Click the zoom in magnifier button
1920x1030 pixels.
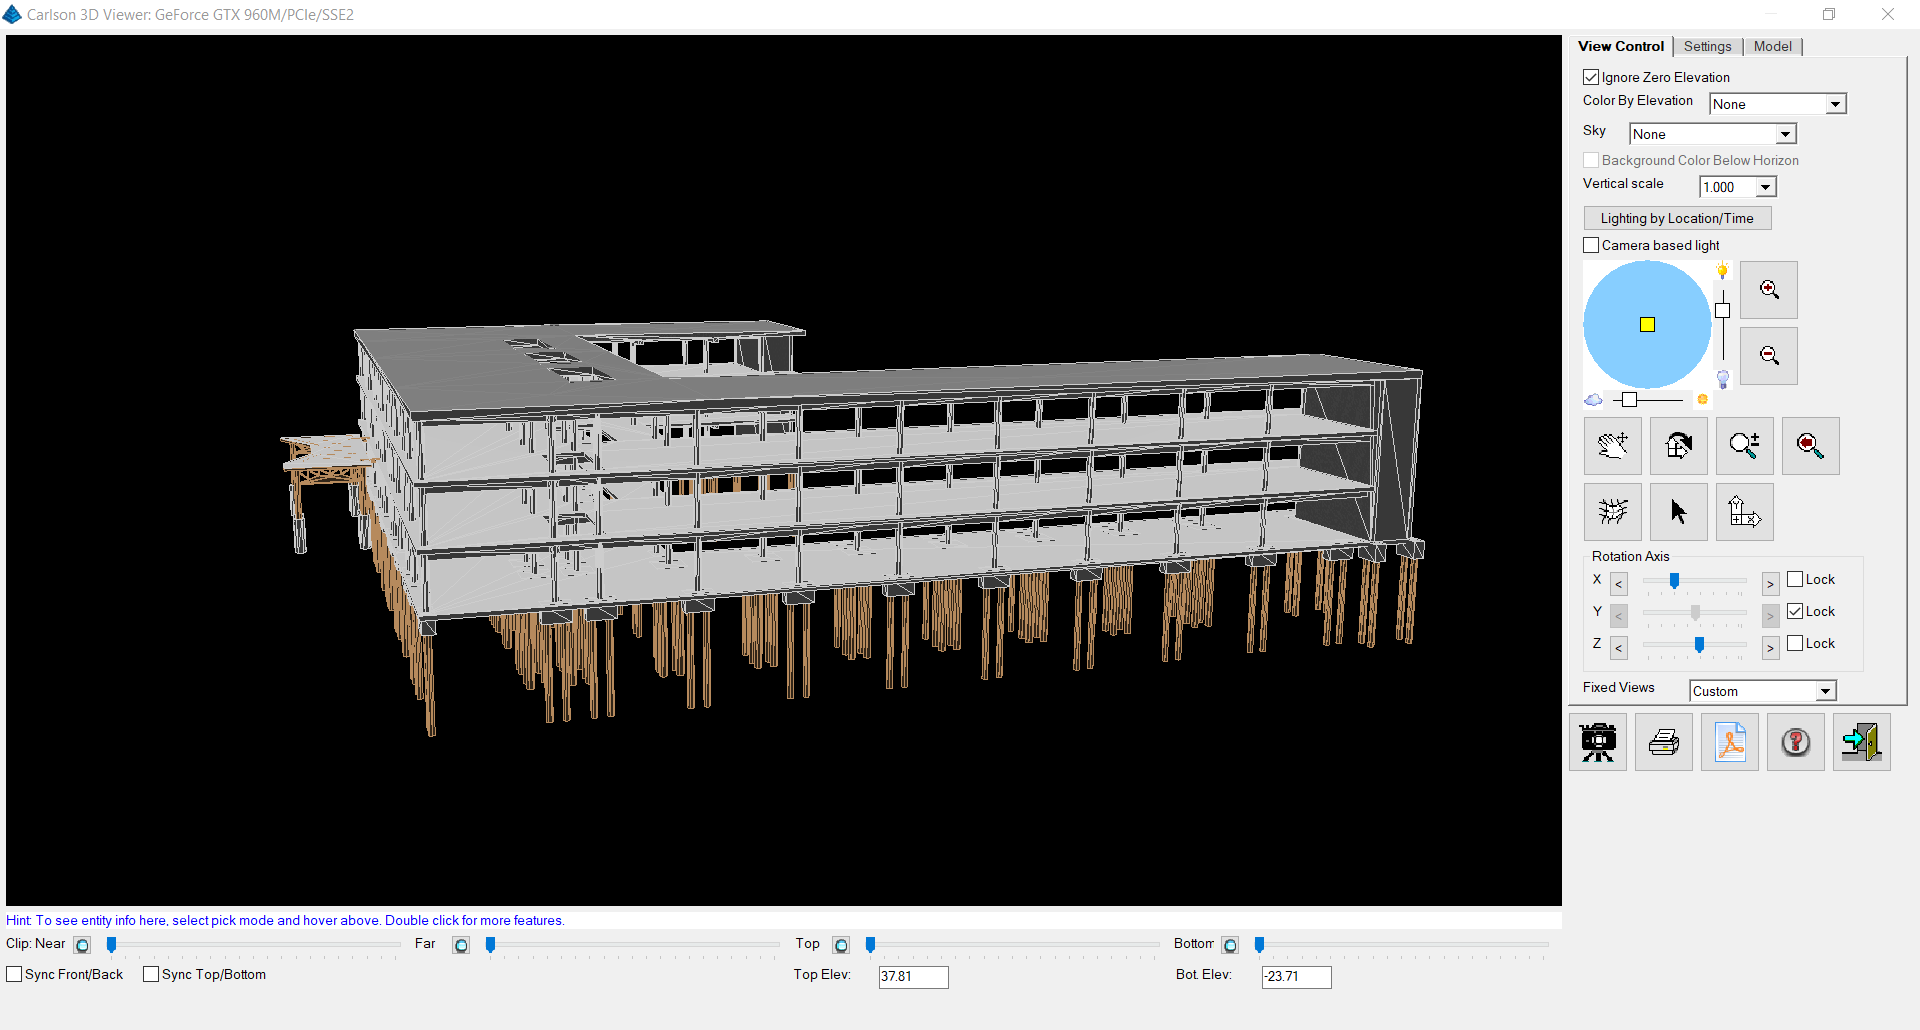coord(1768,290)
